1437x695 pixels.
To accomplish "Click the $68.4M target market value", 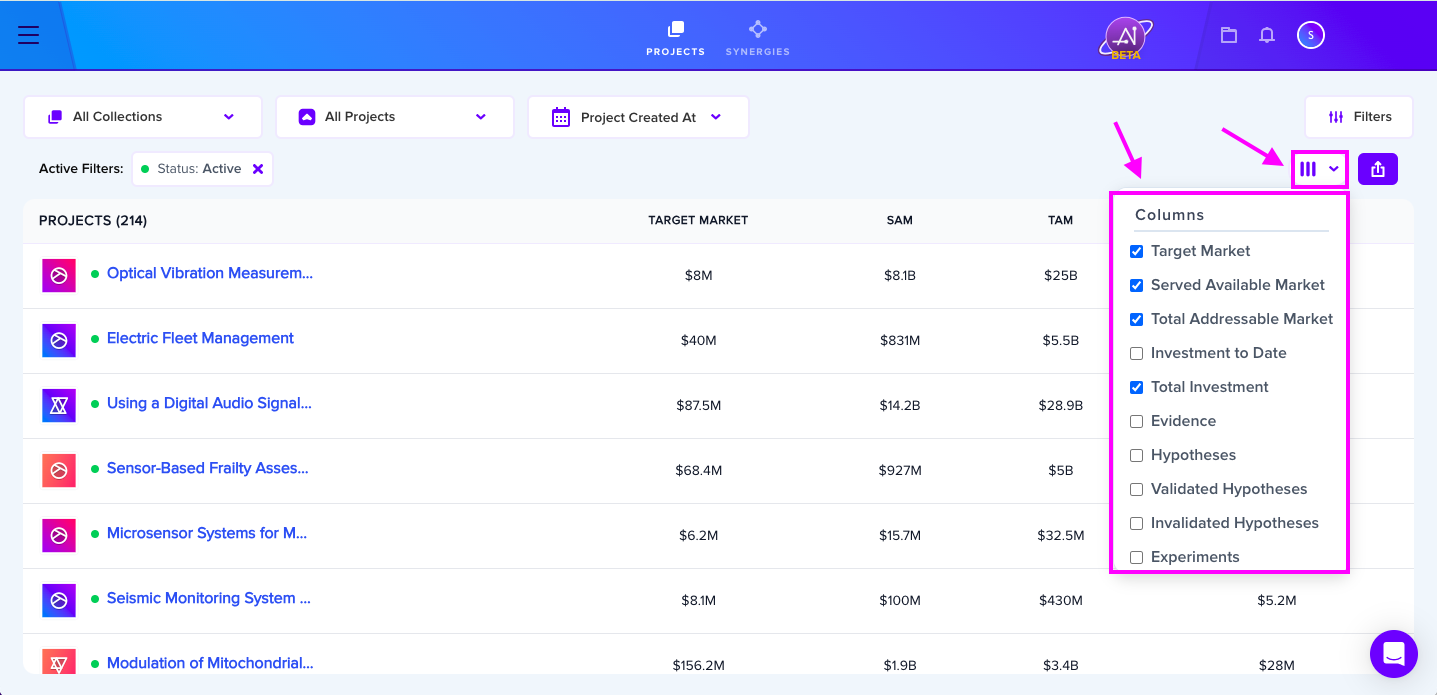I will (x=698, y=470).
